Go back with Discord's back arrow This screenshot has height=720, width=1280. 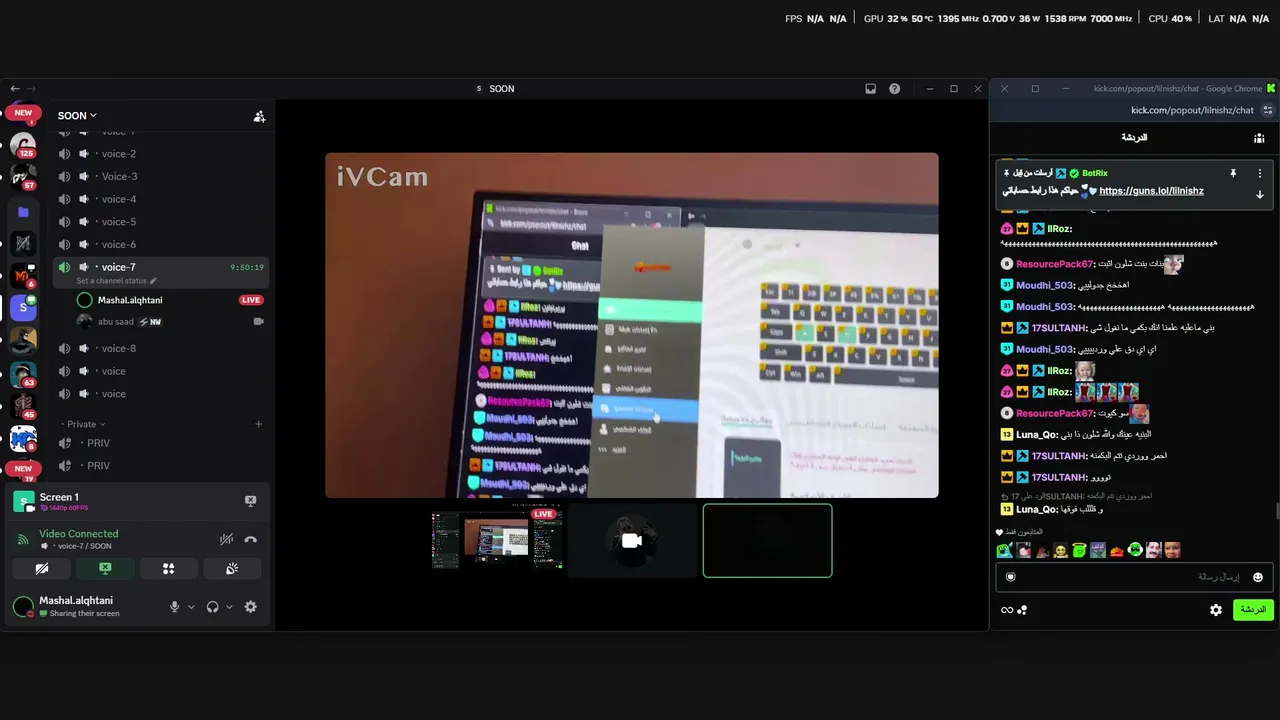point(14,89)
